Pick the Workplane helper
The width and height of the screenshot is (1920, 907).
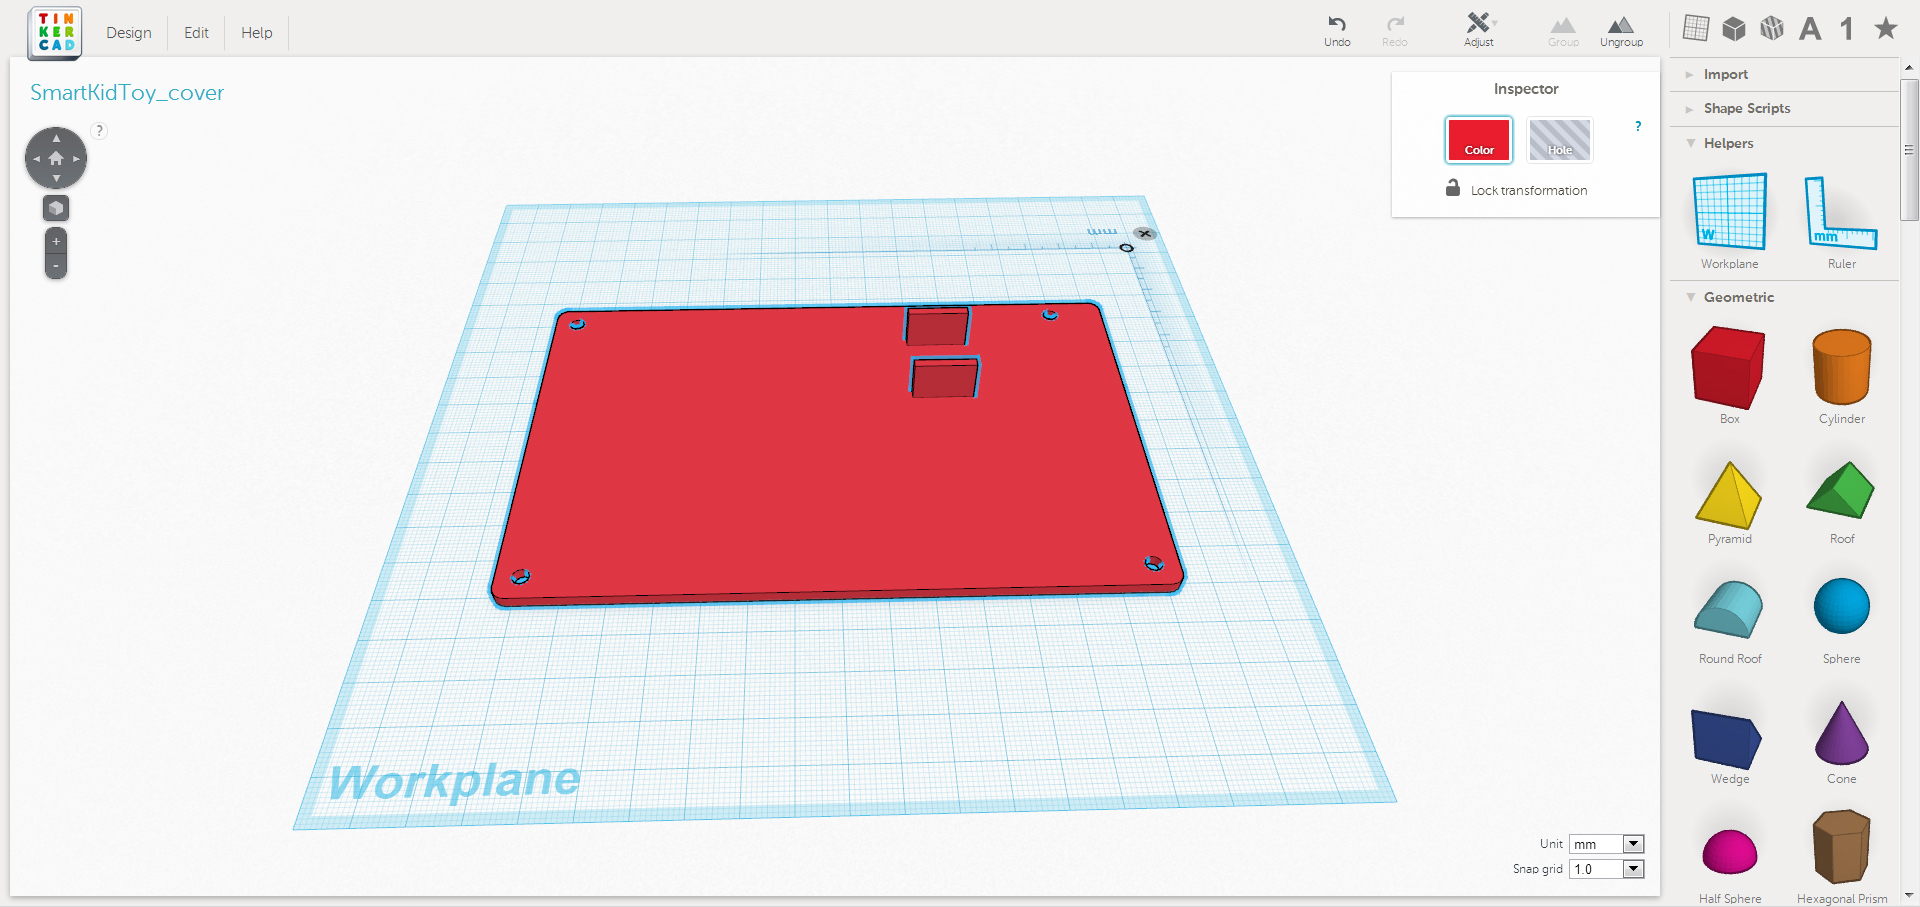[1730, 221]
